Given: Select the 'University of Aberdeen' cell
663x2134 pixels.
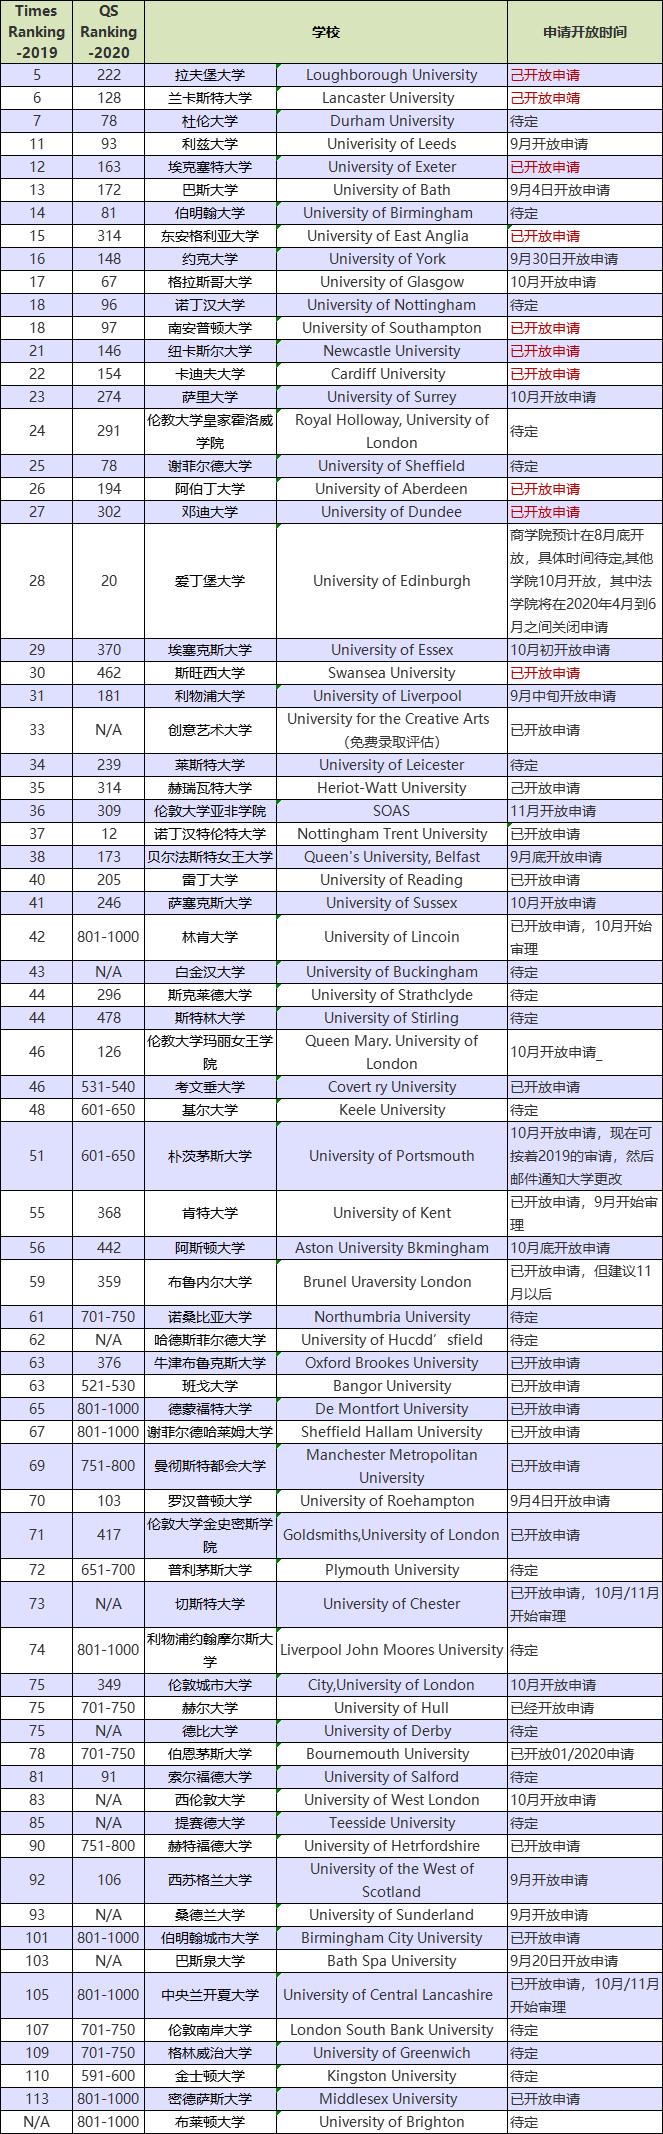Looking at the screenshot, I should click(x=392, y=489).
